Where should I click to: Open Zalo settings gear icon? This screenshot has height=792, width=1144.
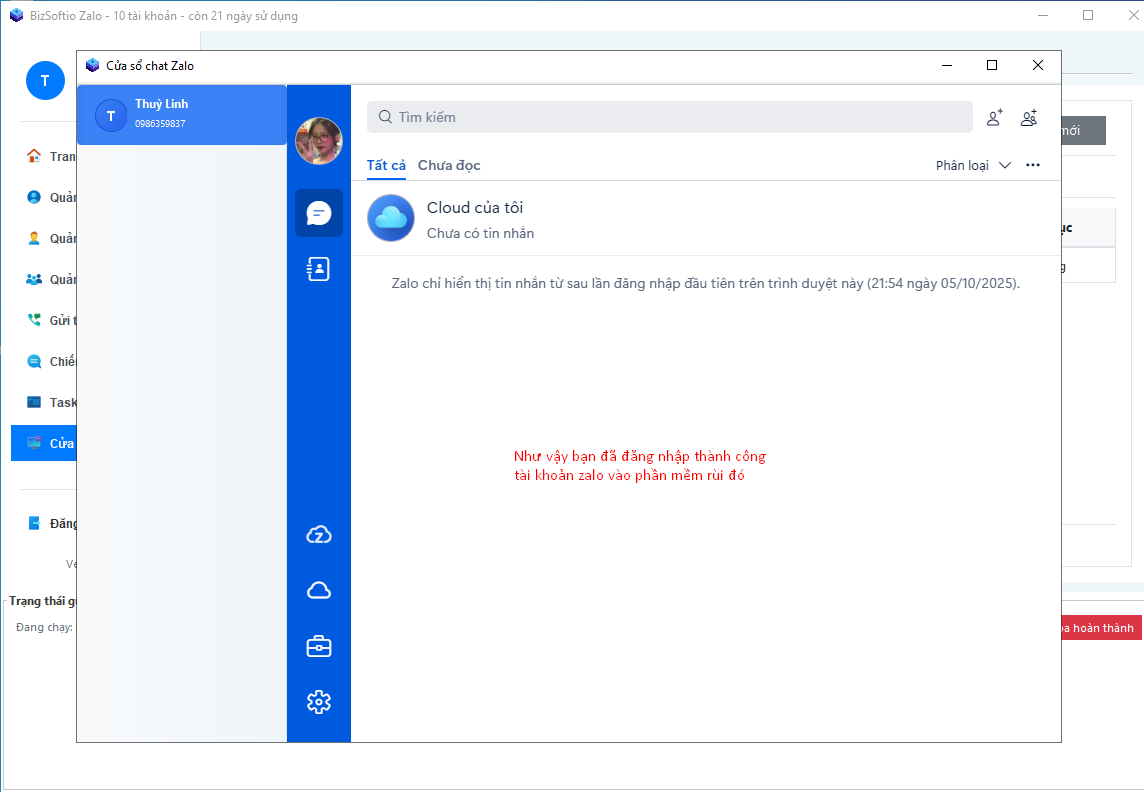tap(319, 702)
